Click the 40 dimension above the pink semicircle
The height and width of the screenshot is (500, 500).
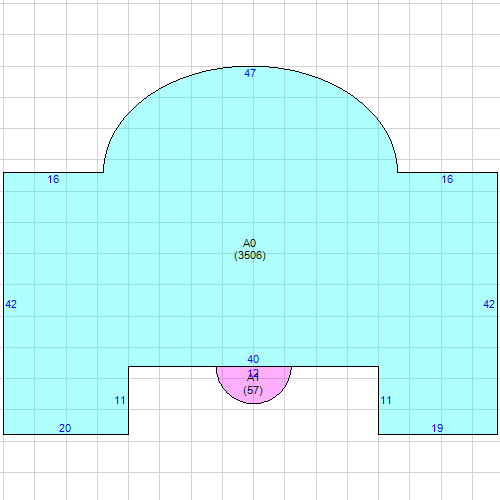(x=253, y=359)
